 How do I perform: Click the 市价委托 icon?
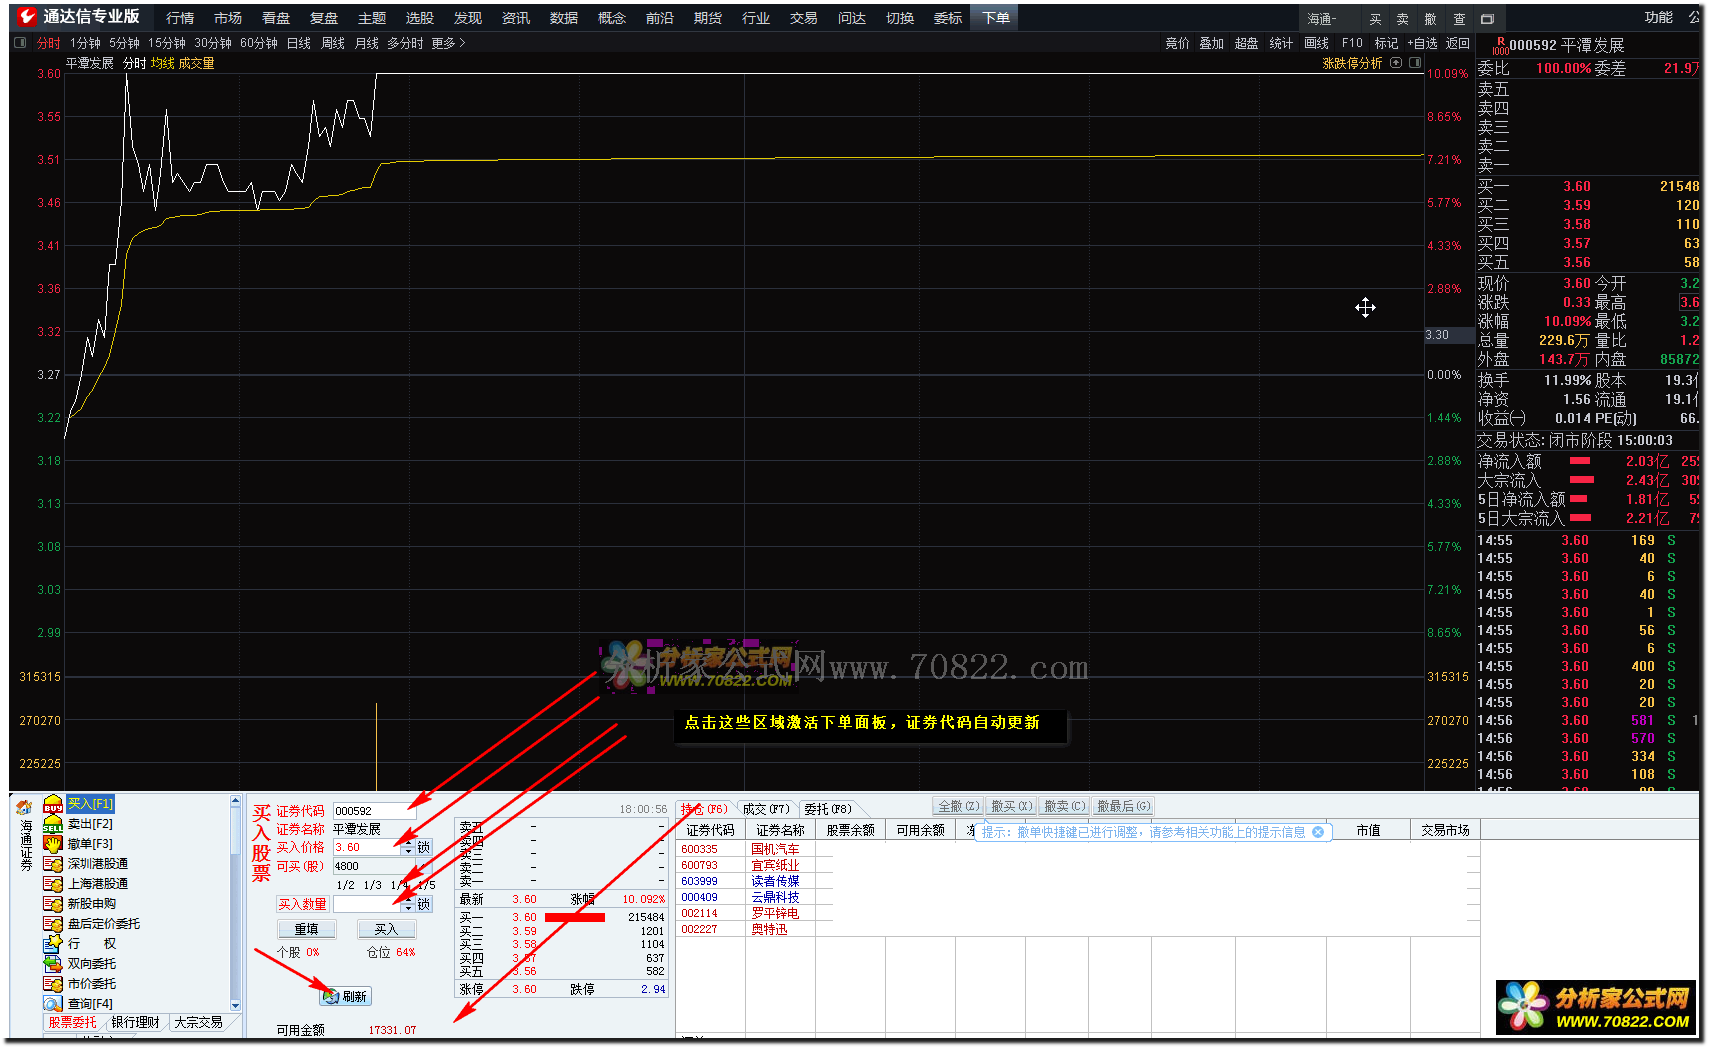point(53,984)
